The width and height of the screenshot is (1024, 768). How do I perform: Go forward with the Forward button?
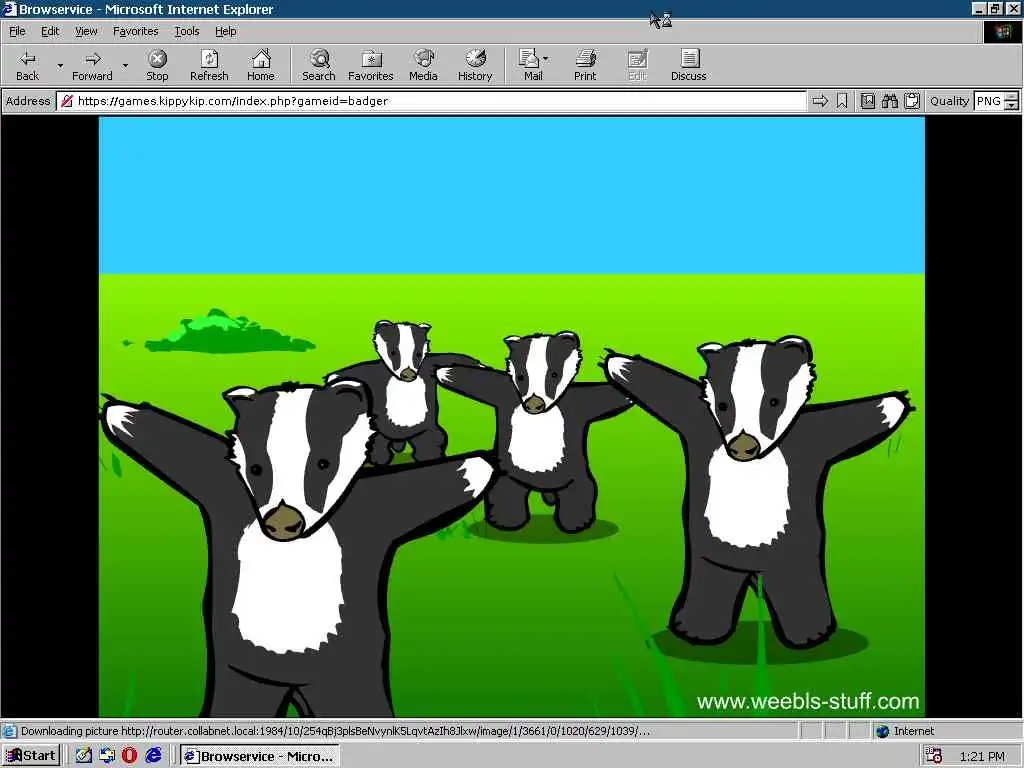(x=92, y=65)
